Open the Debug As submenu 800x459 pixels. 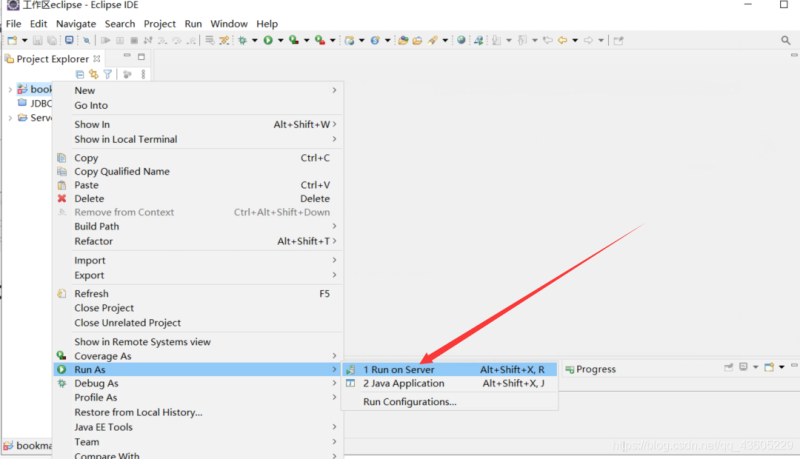pyautogui.click(x=198, y=384)
